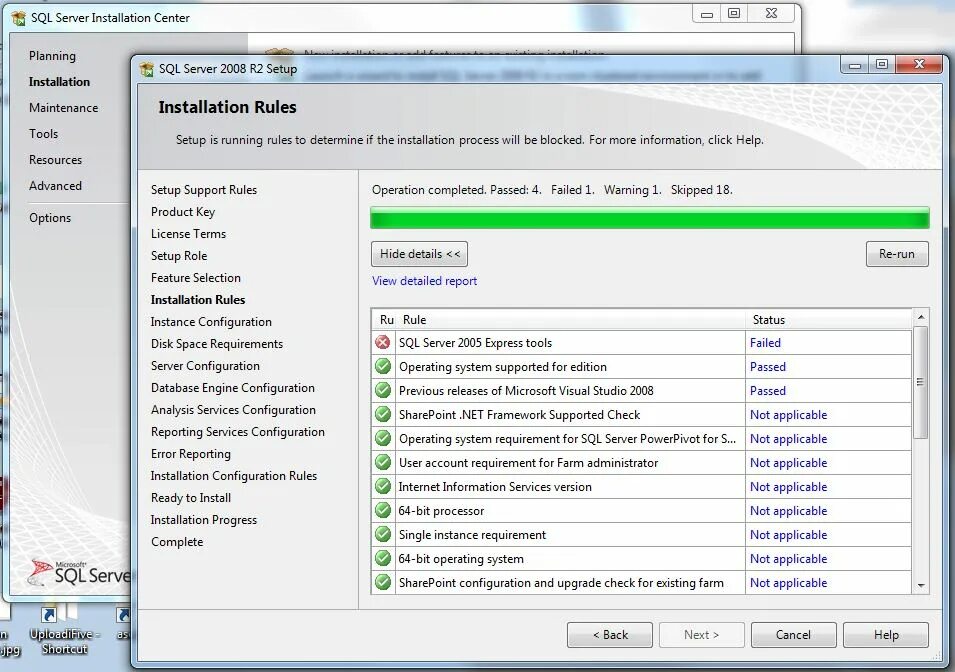955x672 pixels.
Task: Click green check icon for 64-bit operating system rule
Action: (x=382, y=558)
